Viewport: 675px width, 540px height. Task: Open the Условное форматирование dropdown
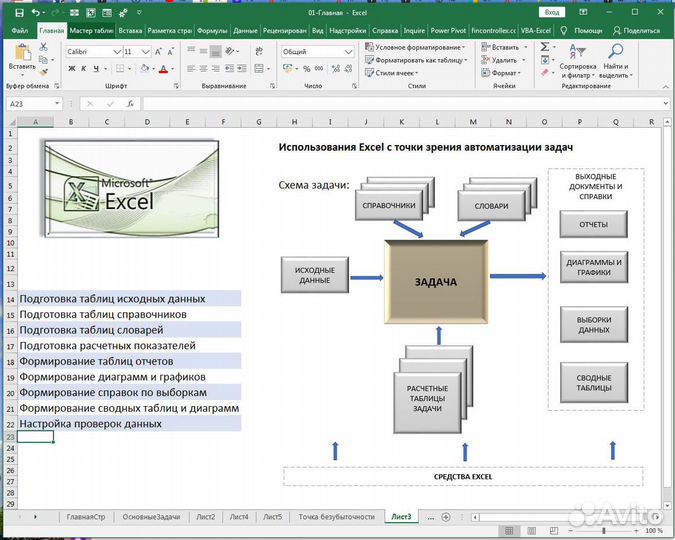click(415, 47)
